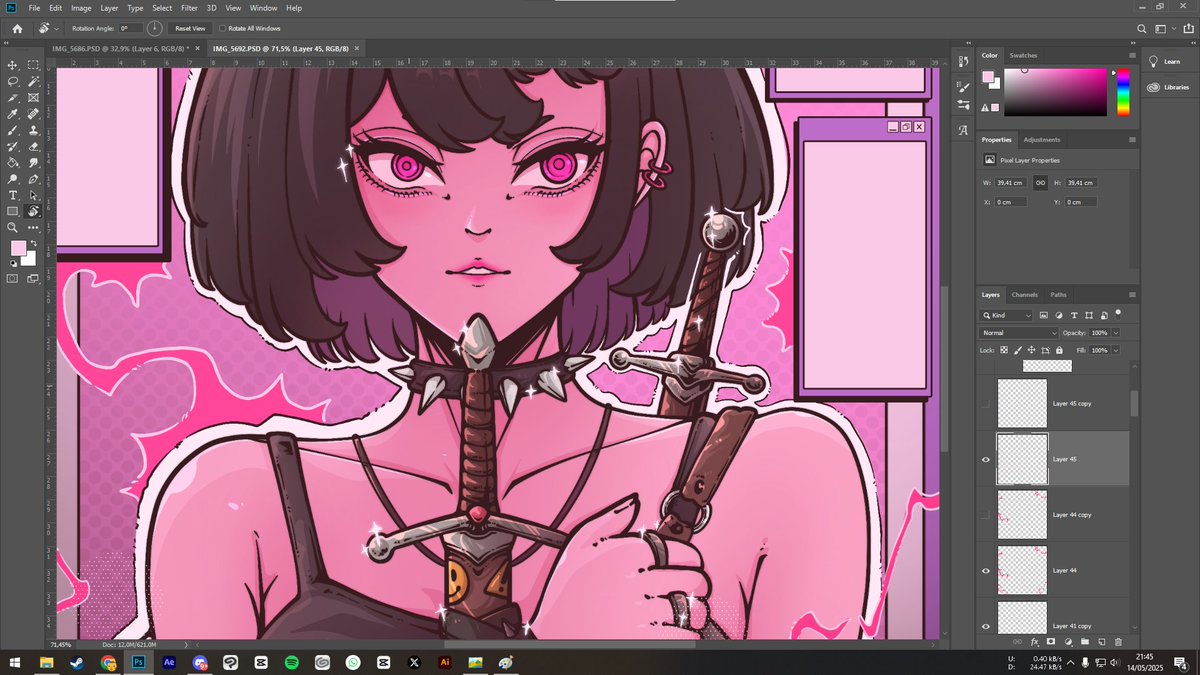Show the hidden Layer 45 copy
This screenshot has height=675, width=1200.
984,404
